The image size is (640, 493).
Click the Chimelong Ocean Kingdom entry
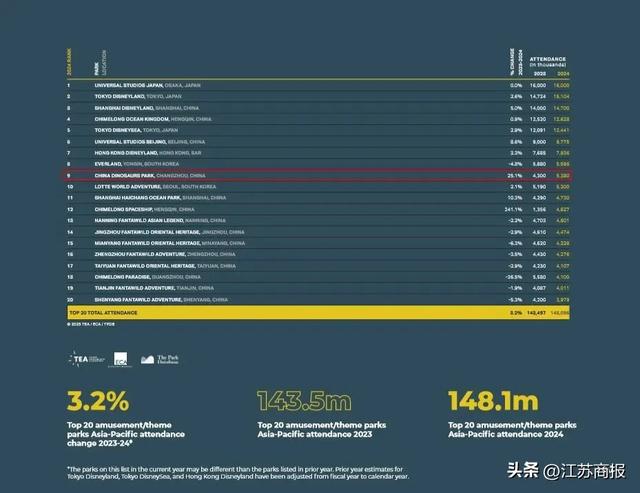[153, 119]
